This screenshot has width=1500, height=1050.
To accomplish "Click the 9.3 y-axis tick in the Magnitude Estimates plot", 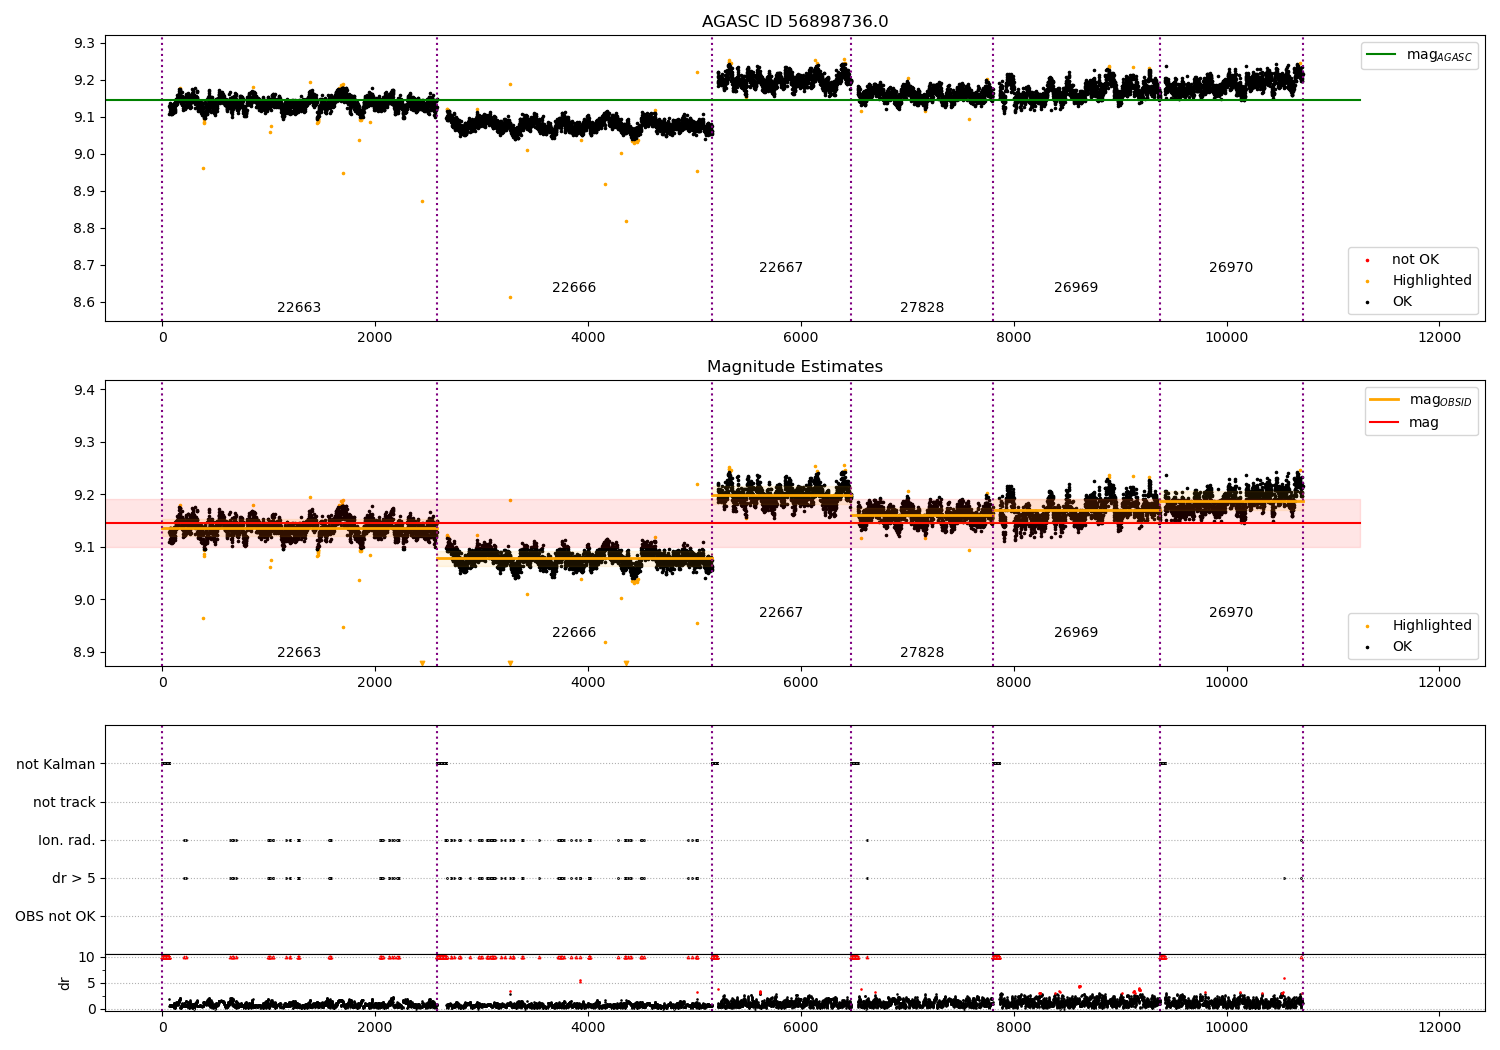I will pyautogui.click(x=84, y=443).
